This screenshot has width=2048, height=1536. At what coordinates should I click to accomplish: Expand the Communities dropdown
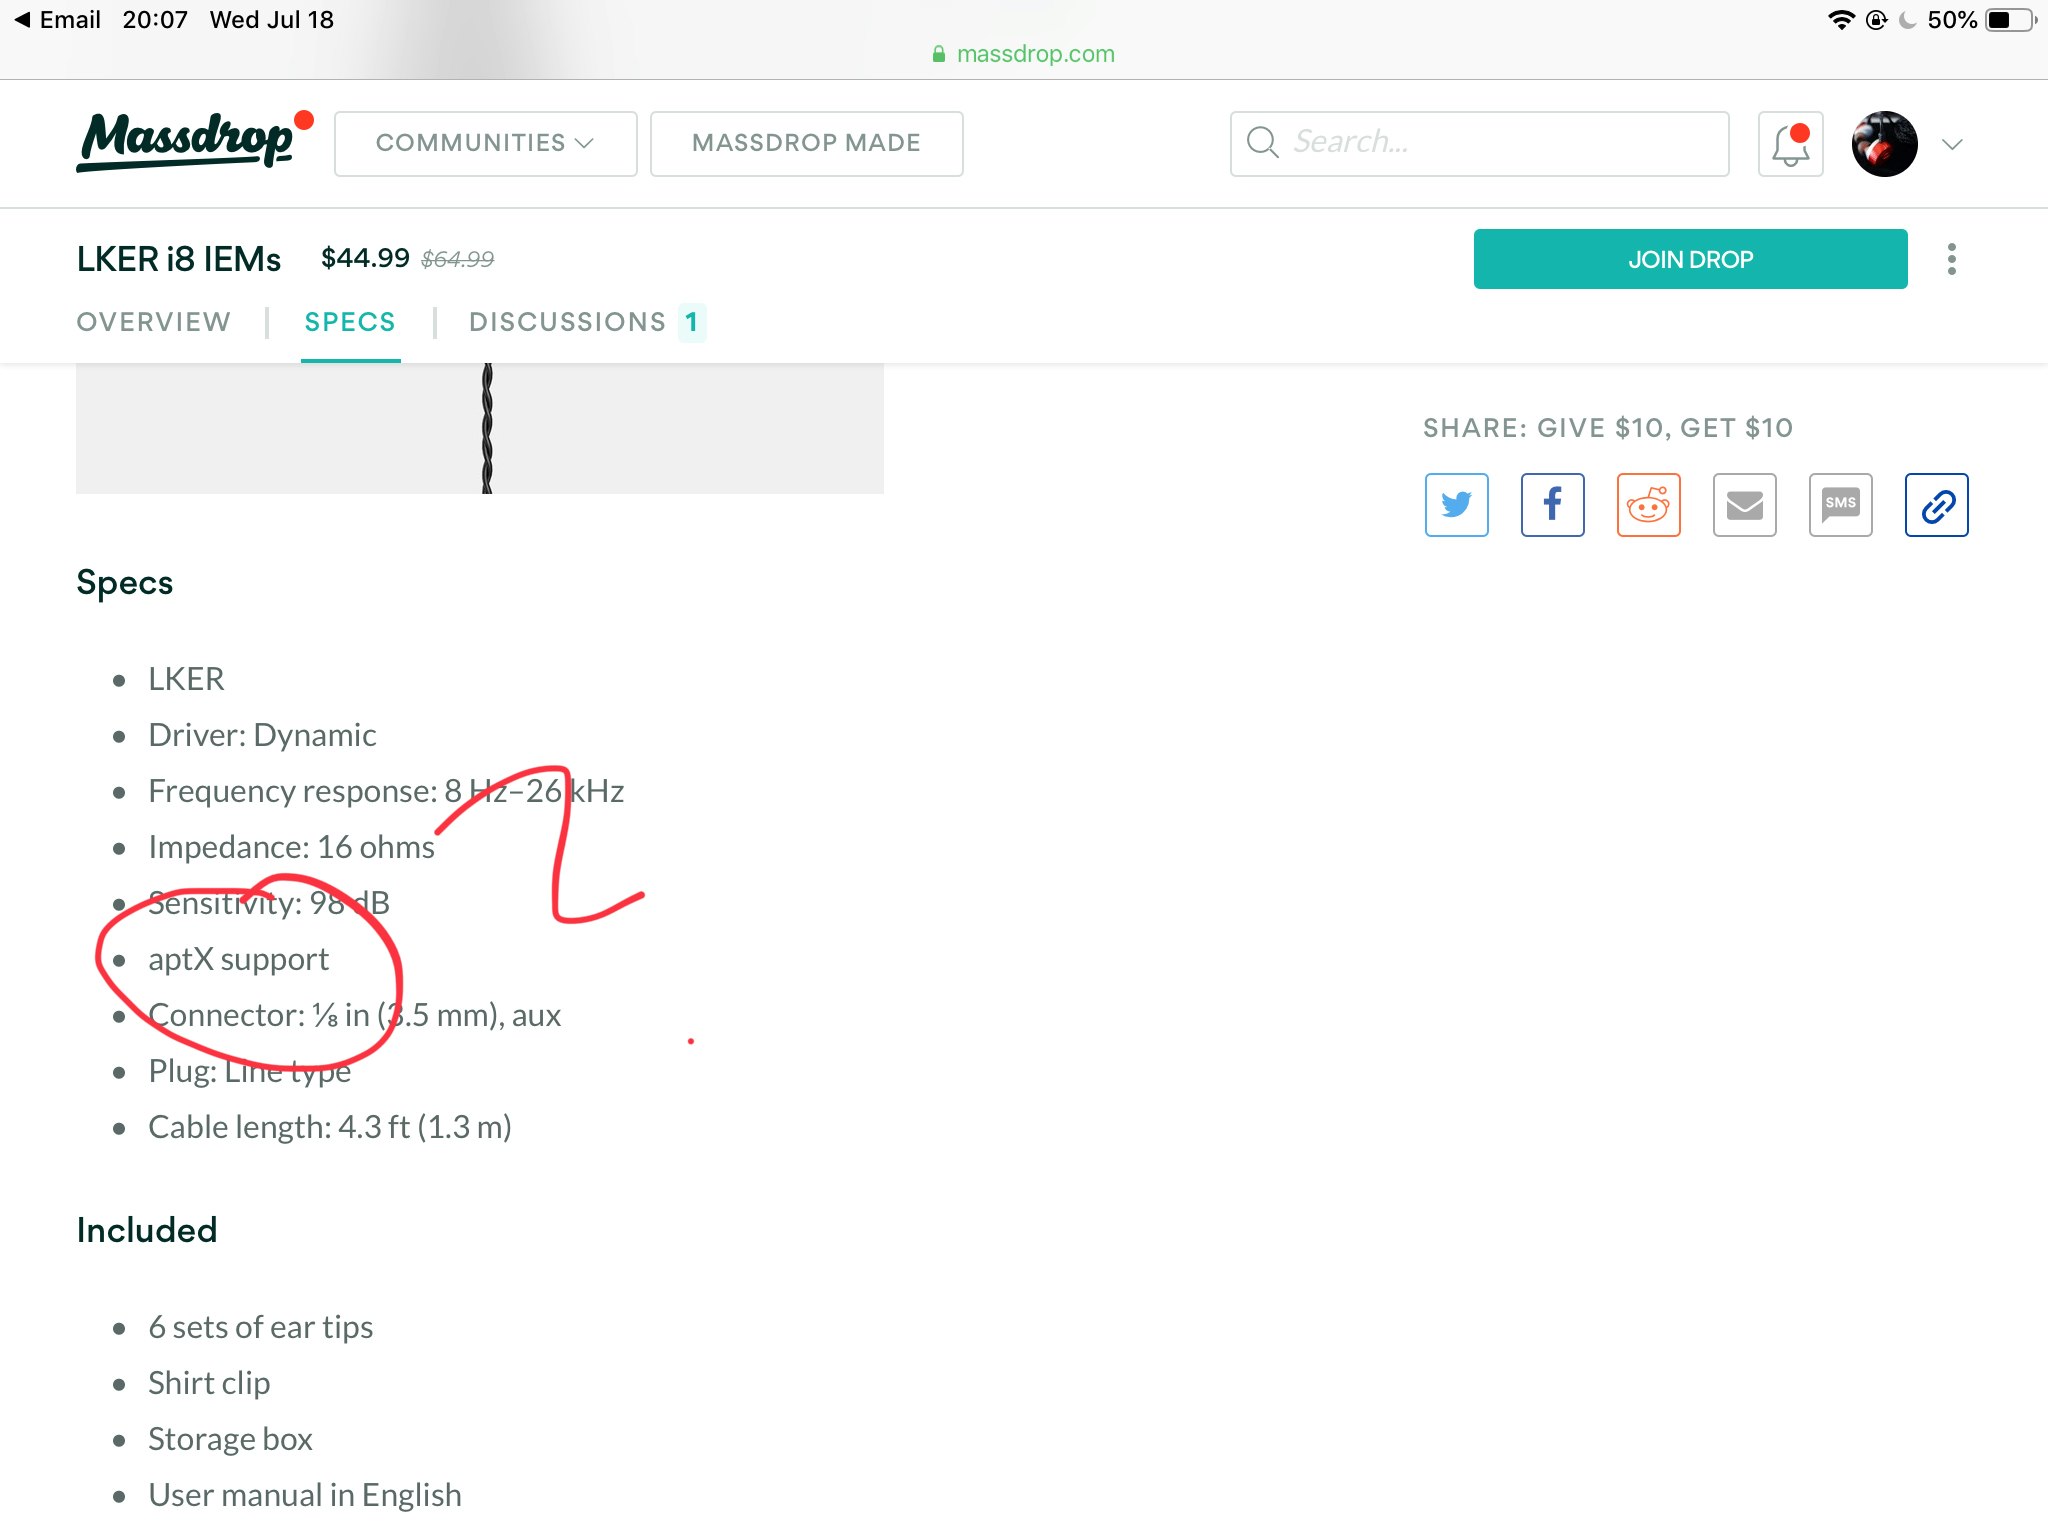tap(485, 143)
